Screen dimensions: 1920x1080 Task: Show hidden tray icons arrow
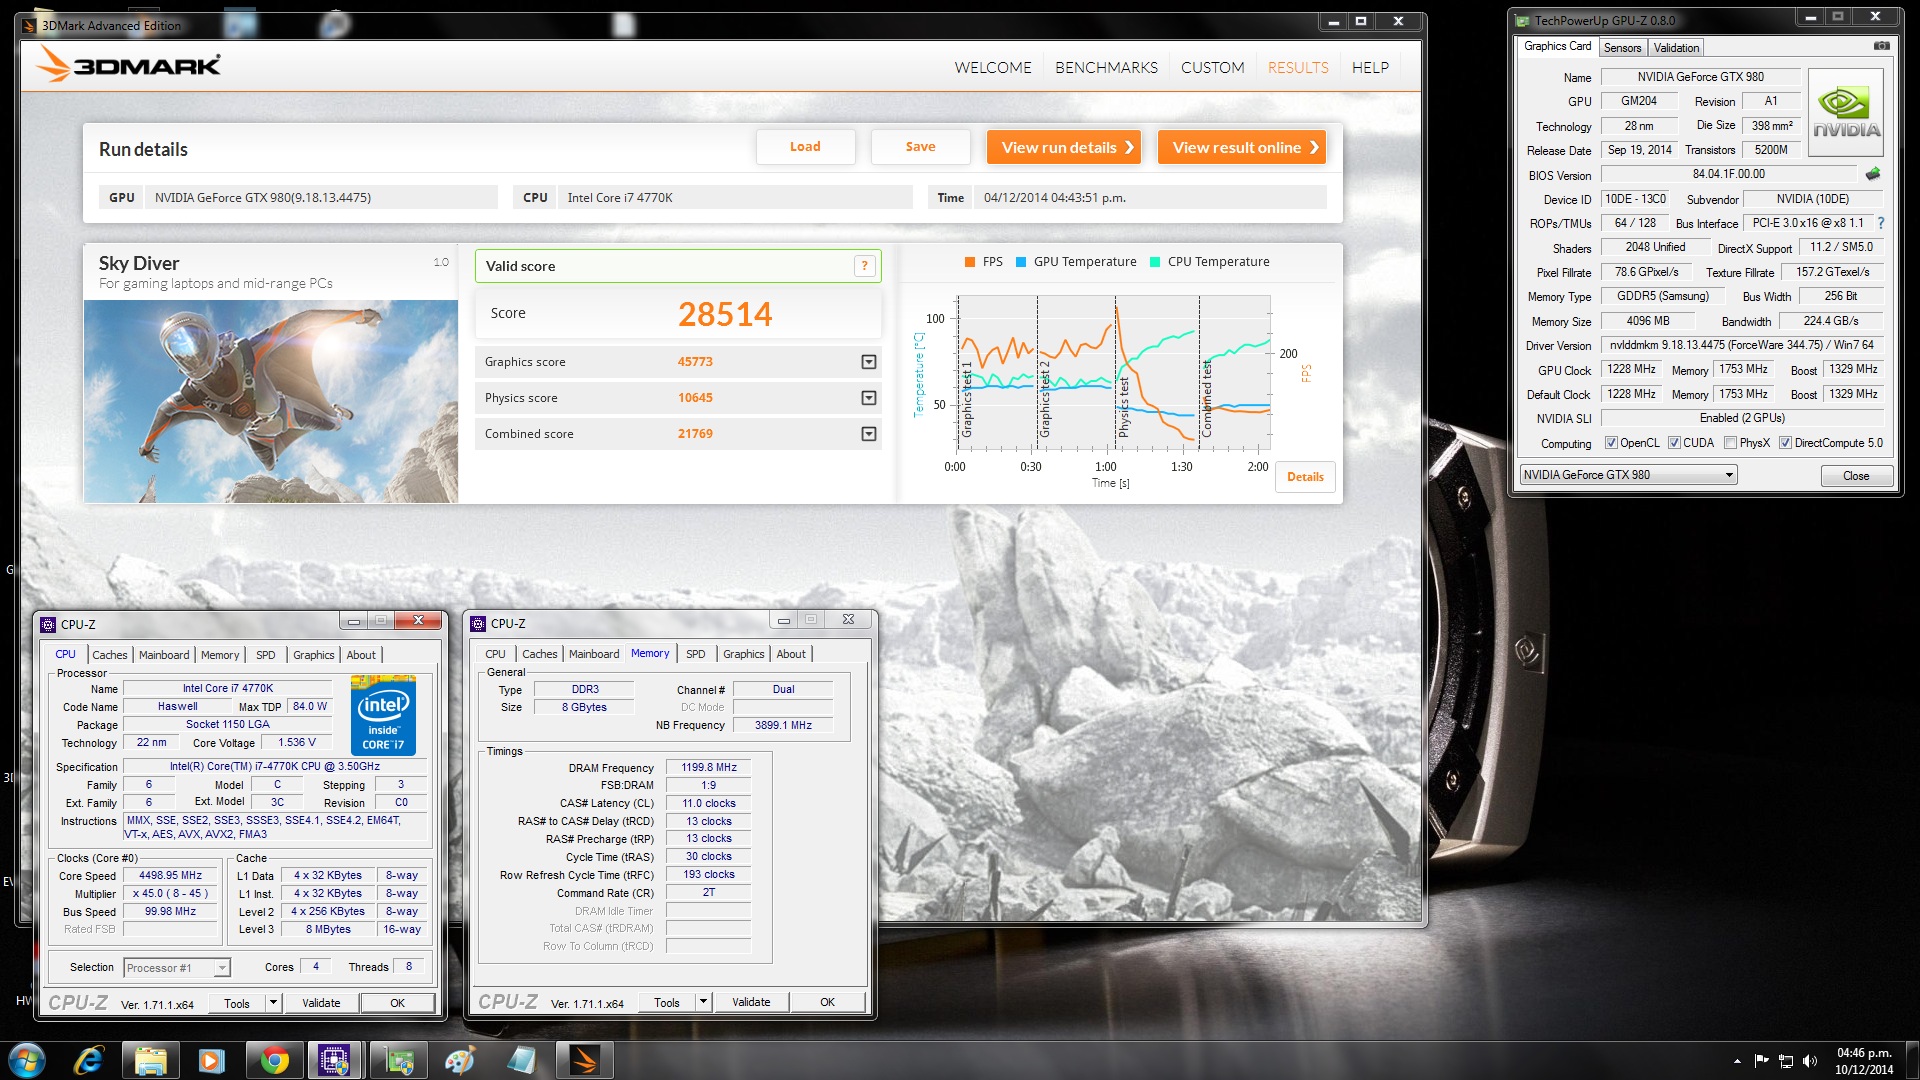click(x=1737, y=1061)
